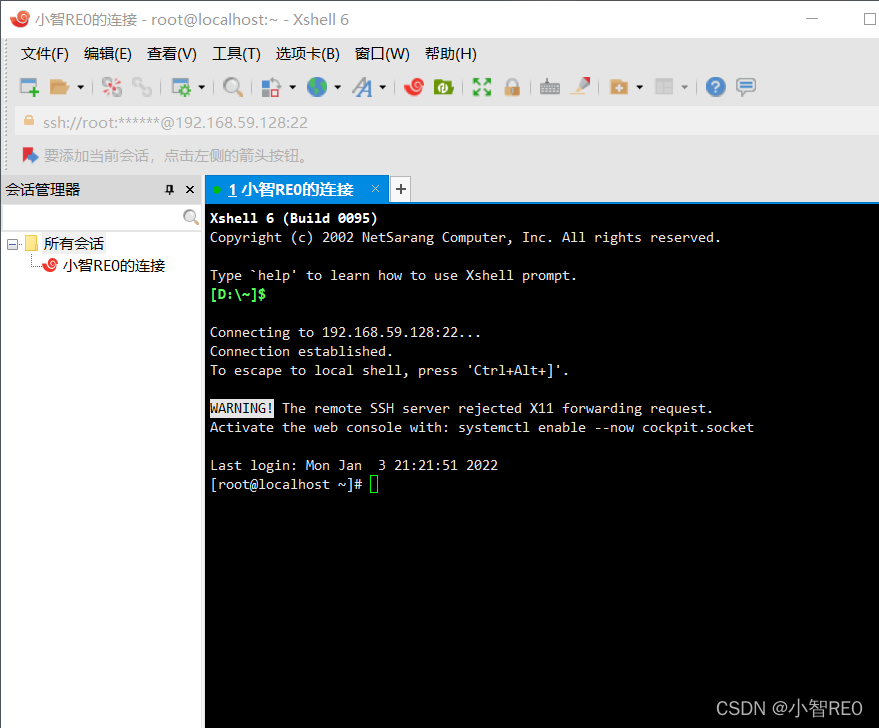The width and height of the screenshot is (879, 728).
Task: Launch Xftp green toolbar icon
Action: click(x=443, y=87)
